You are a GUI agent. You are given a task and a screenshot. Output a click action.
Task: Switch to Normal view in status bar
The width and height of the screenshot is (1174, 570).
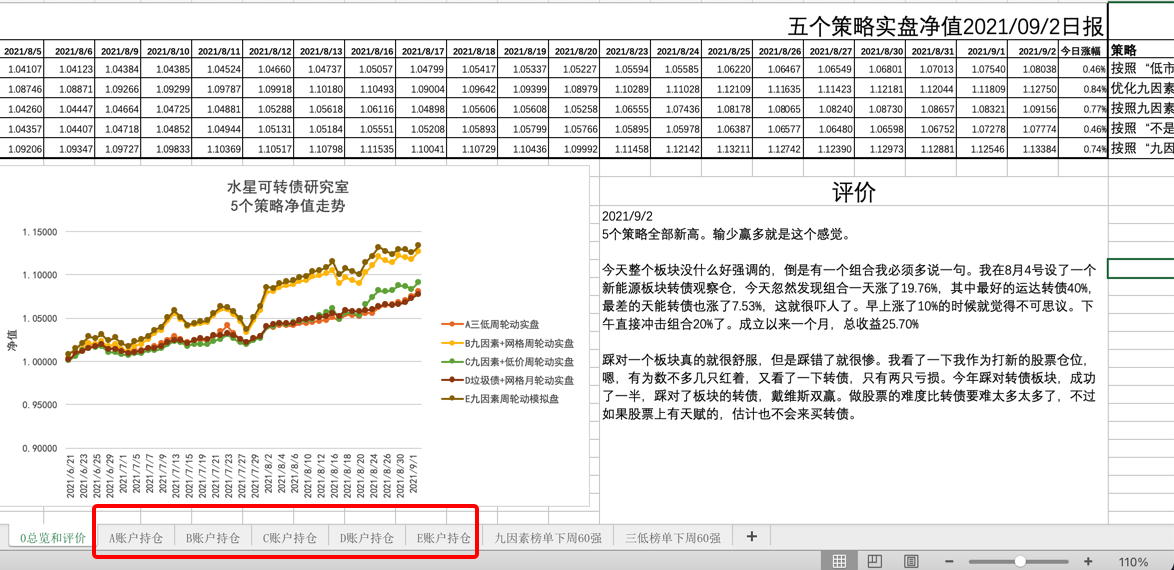(840, 561)
